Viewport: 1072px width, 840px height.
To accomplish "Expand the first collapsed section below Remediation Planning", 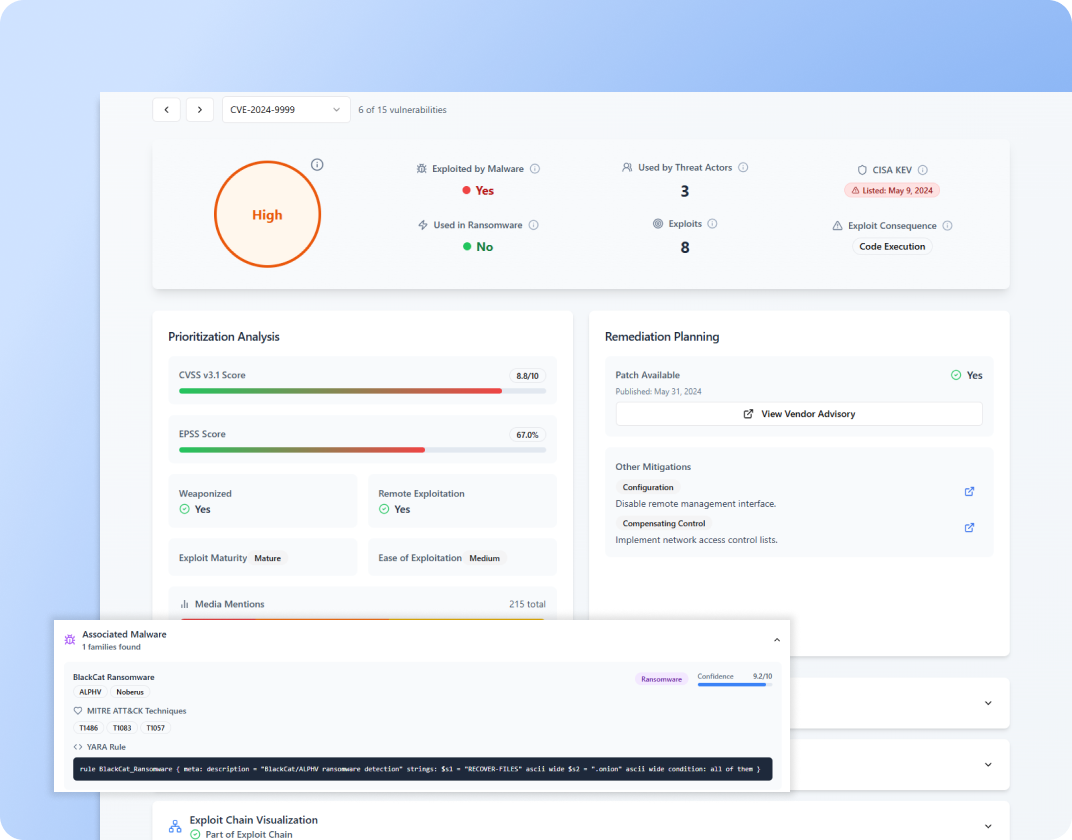I will pos(988,703).
